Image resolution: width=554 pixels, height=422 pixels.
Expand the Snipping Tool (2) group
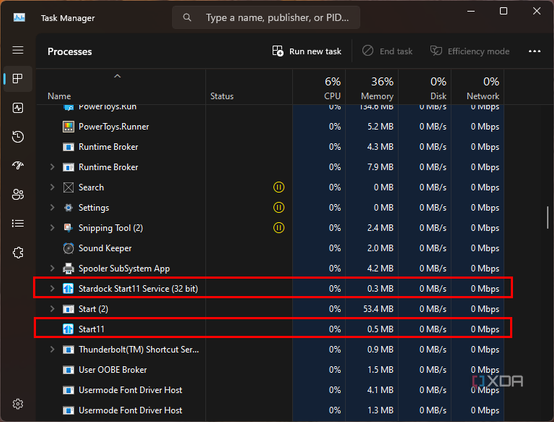[52, 228]
